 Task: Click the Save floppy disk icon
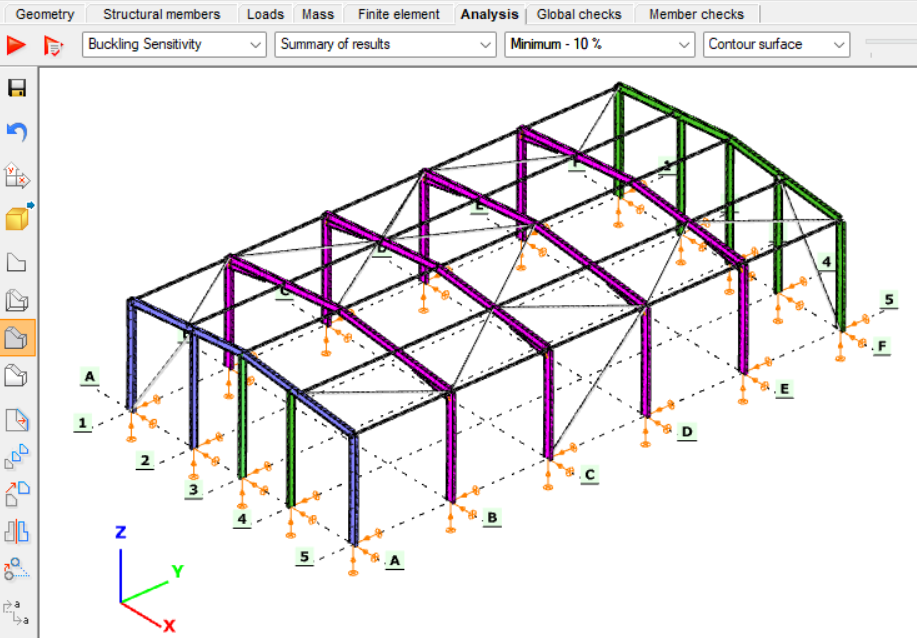[17, 89]
